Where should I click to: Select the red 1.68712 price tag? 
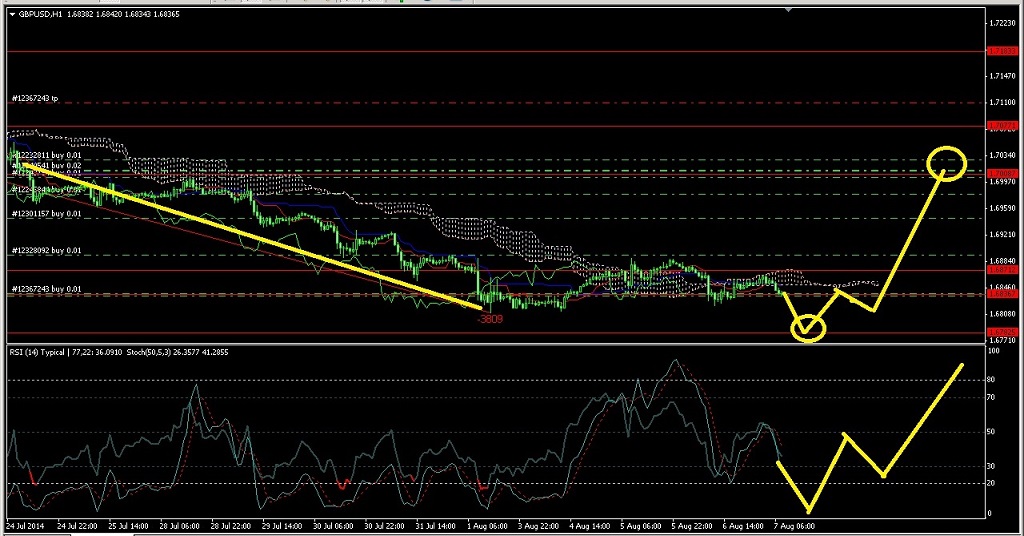click(1000, 270)
